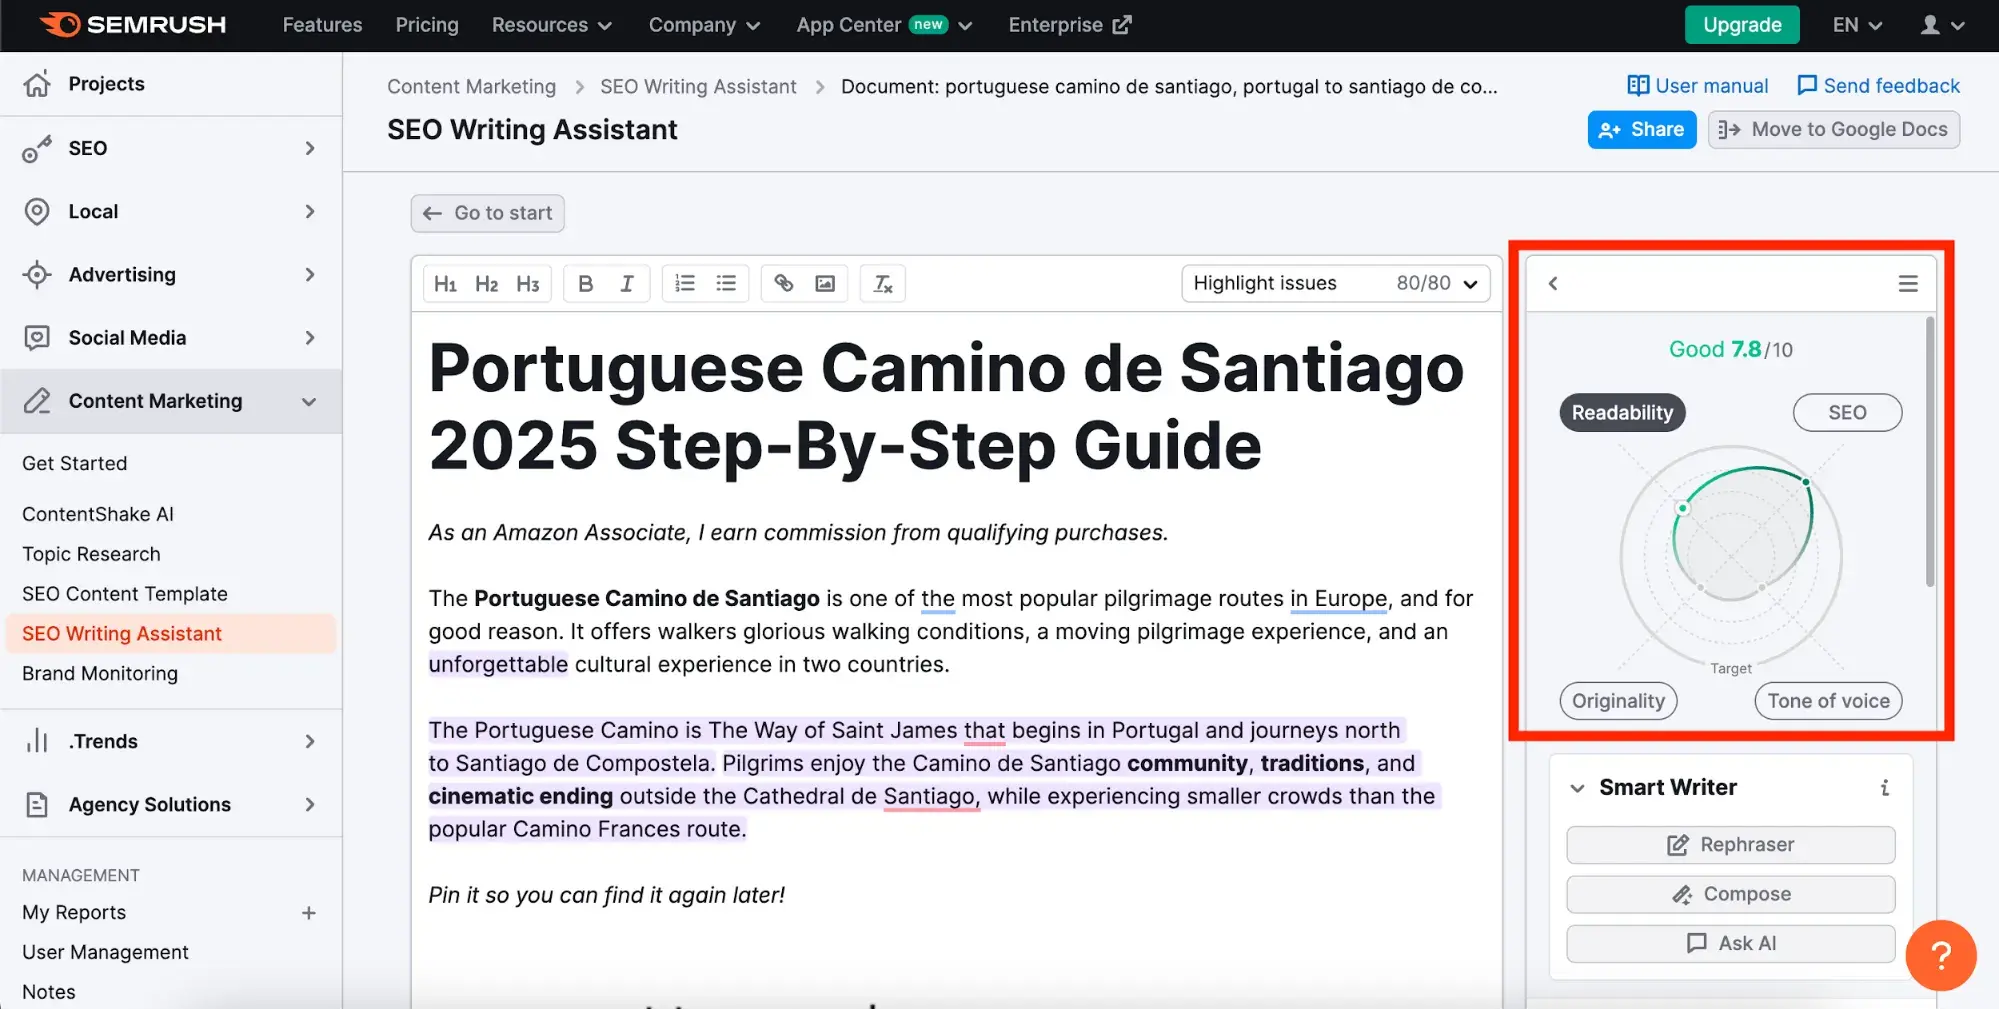Viewport: 1999px width, 1010px height.
Task: Open the help question mark bubble
Action: (1941, 955)
